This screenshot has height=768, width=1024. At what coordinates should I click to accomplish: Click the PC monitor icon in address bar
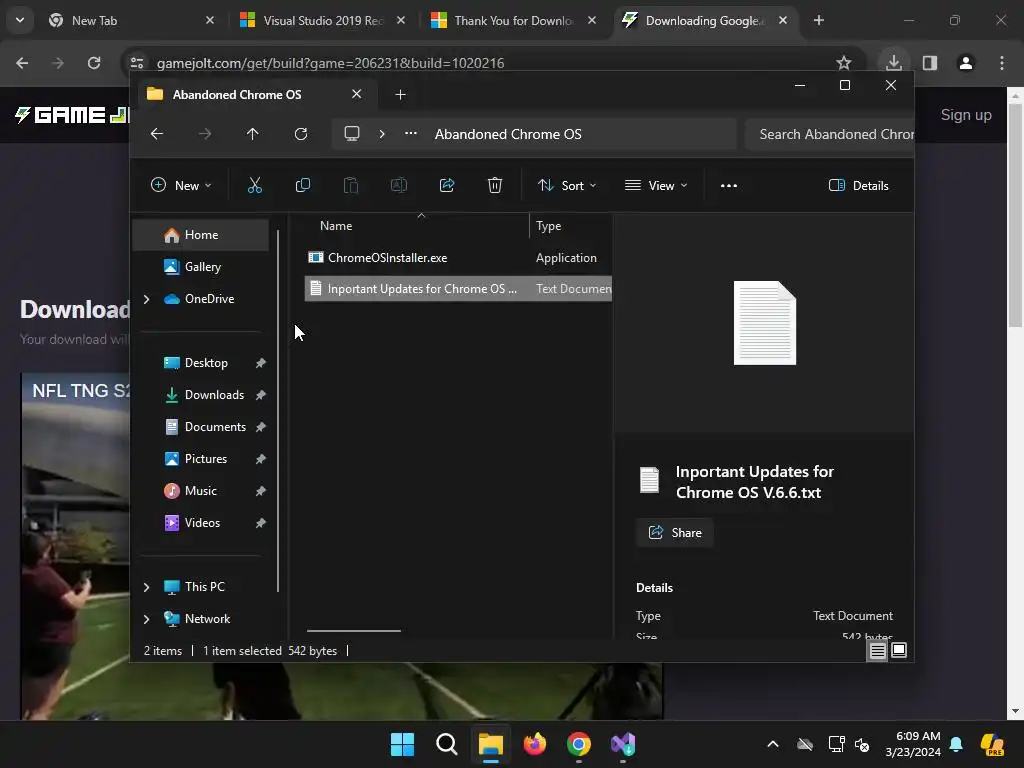pos(352,134)
